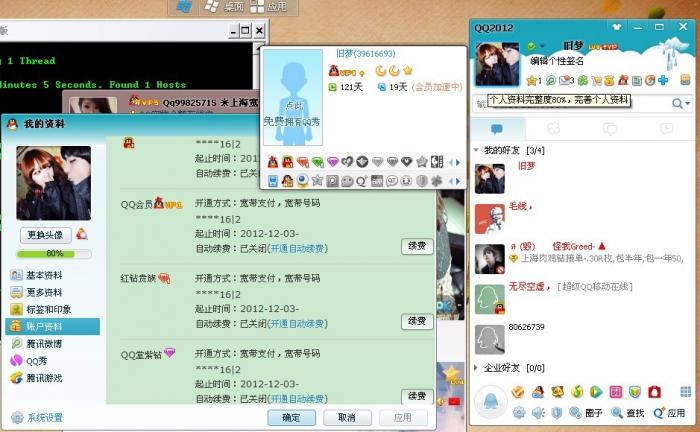Screen dimensions: 700x432
Task: Open the skin changer shirt icon
Action: click(617, 27)
